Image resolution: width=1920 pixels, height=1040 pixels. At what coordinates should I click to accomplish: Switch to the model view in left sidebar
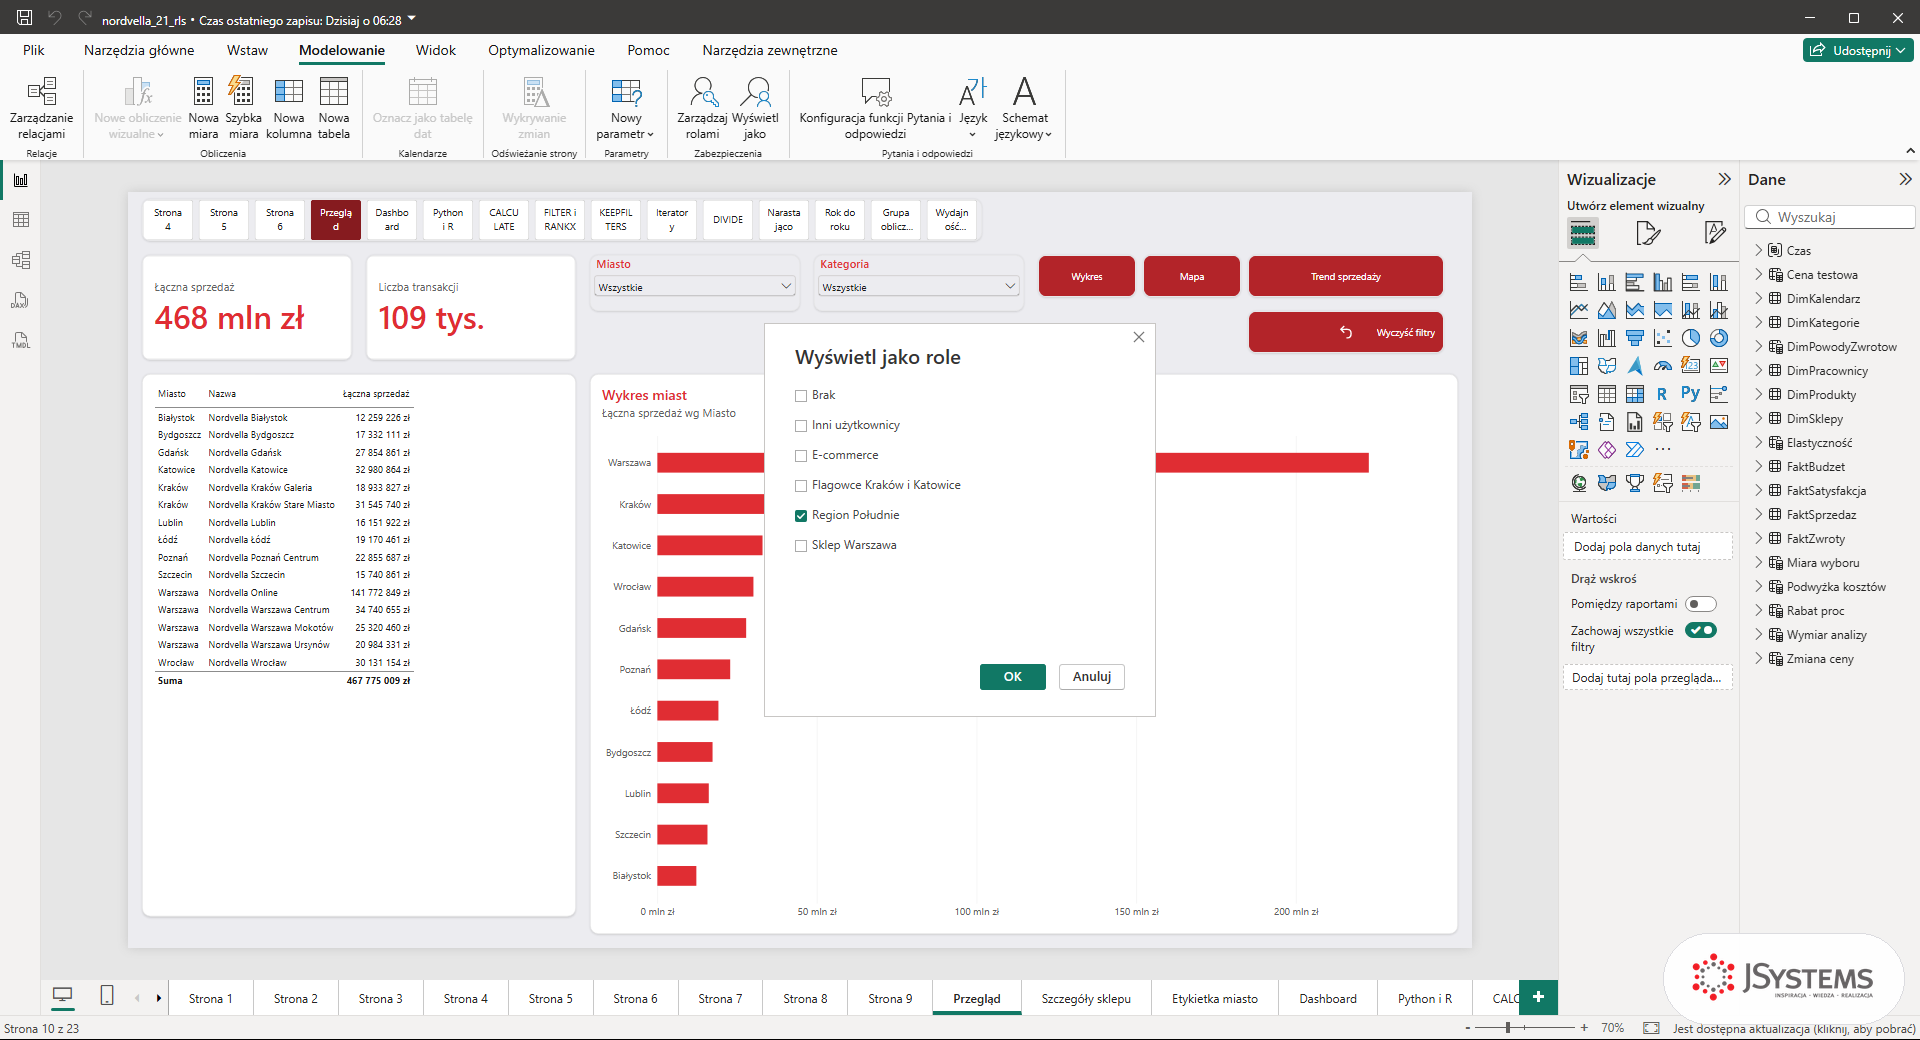click(21, 260)
